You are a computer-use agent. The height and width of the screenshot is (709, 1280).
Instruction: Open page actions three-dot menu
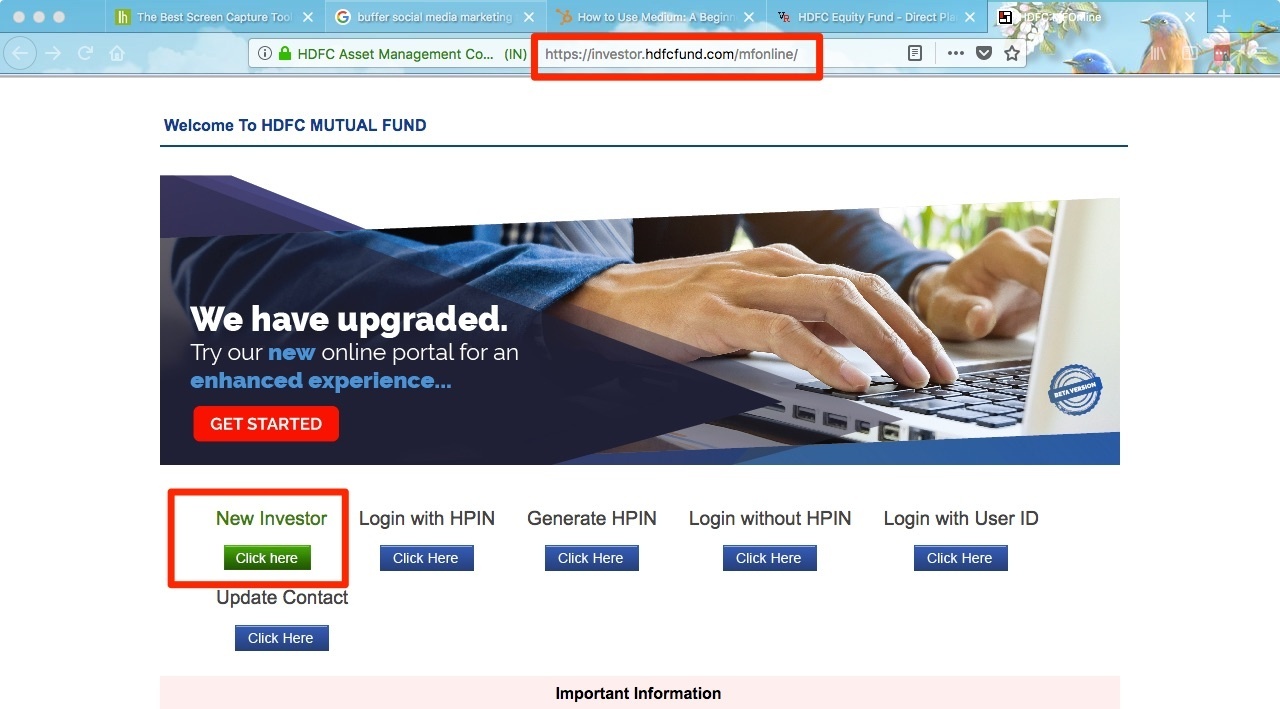pyautogui.click(x=956, y=54)
